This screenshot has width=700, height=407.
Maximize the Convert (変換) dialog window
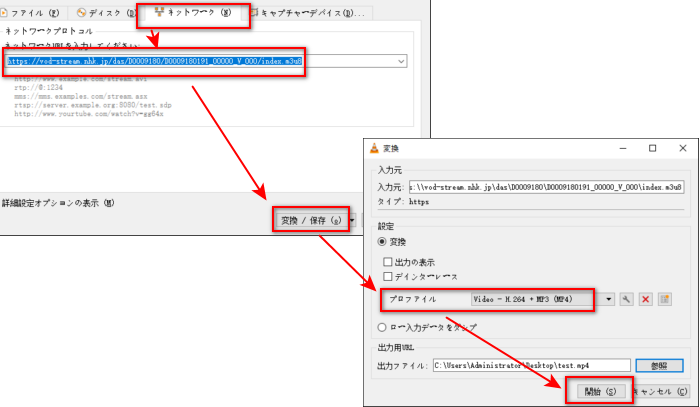[x=652, y=148]
